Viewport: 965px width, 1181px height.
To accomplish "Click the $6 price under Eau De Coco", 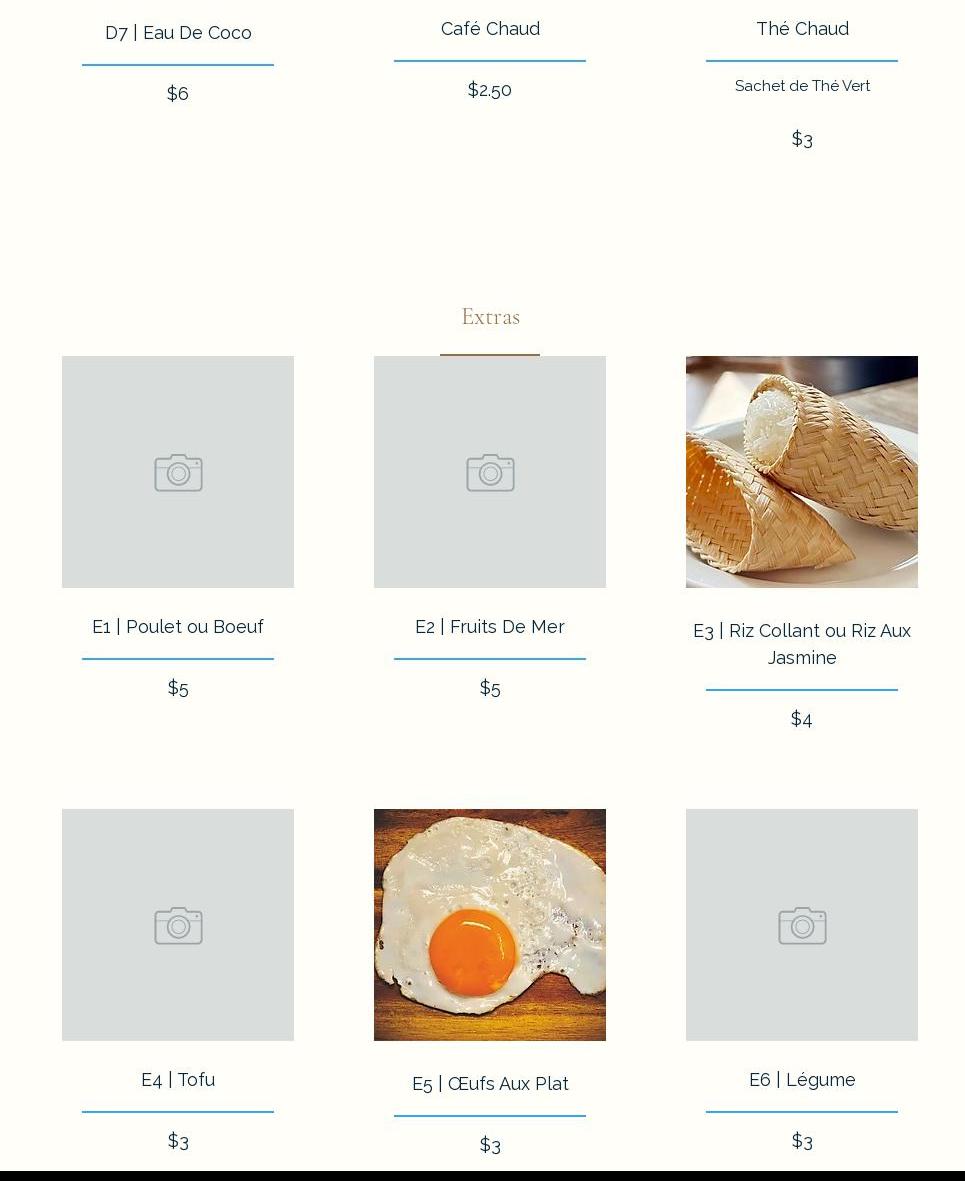I will click(178, 93).
